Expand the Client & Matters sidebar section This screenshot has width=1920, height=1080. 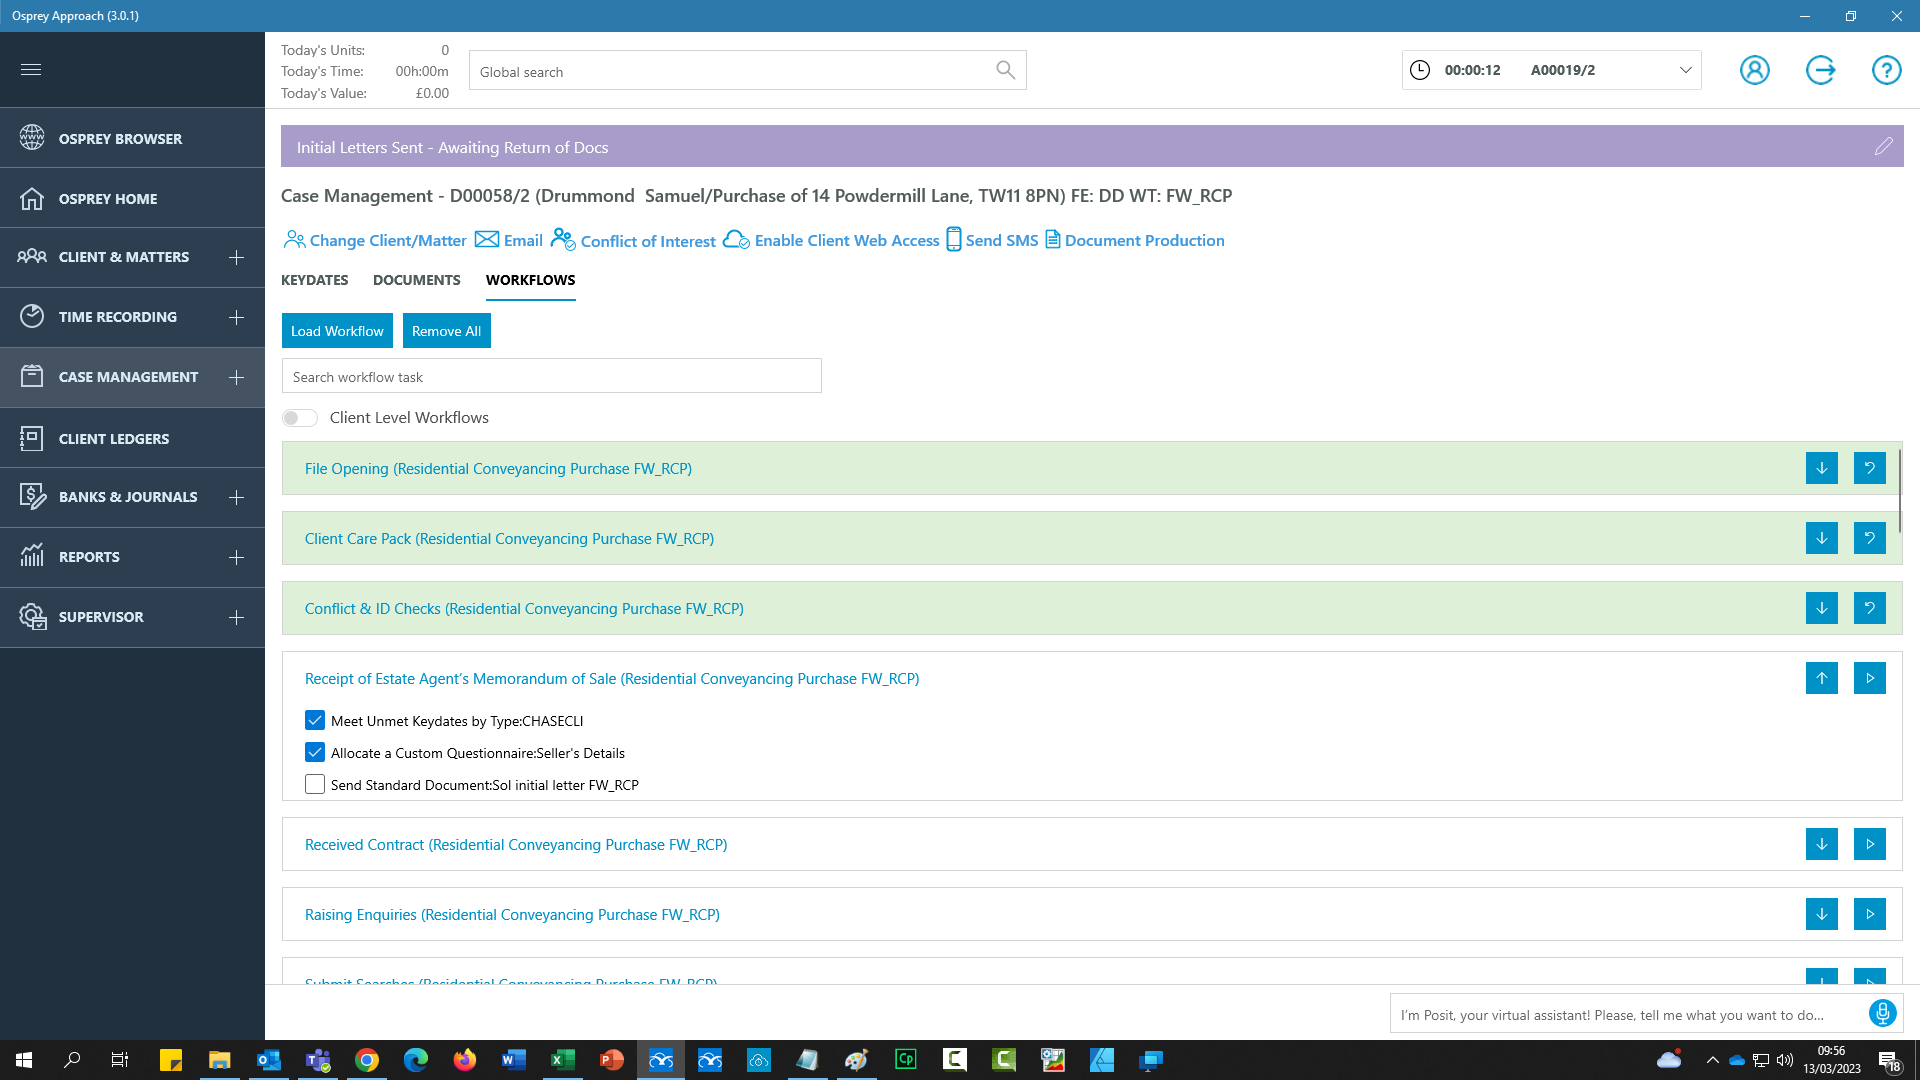(236, 257)
